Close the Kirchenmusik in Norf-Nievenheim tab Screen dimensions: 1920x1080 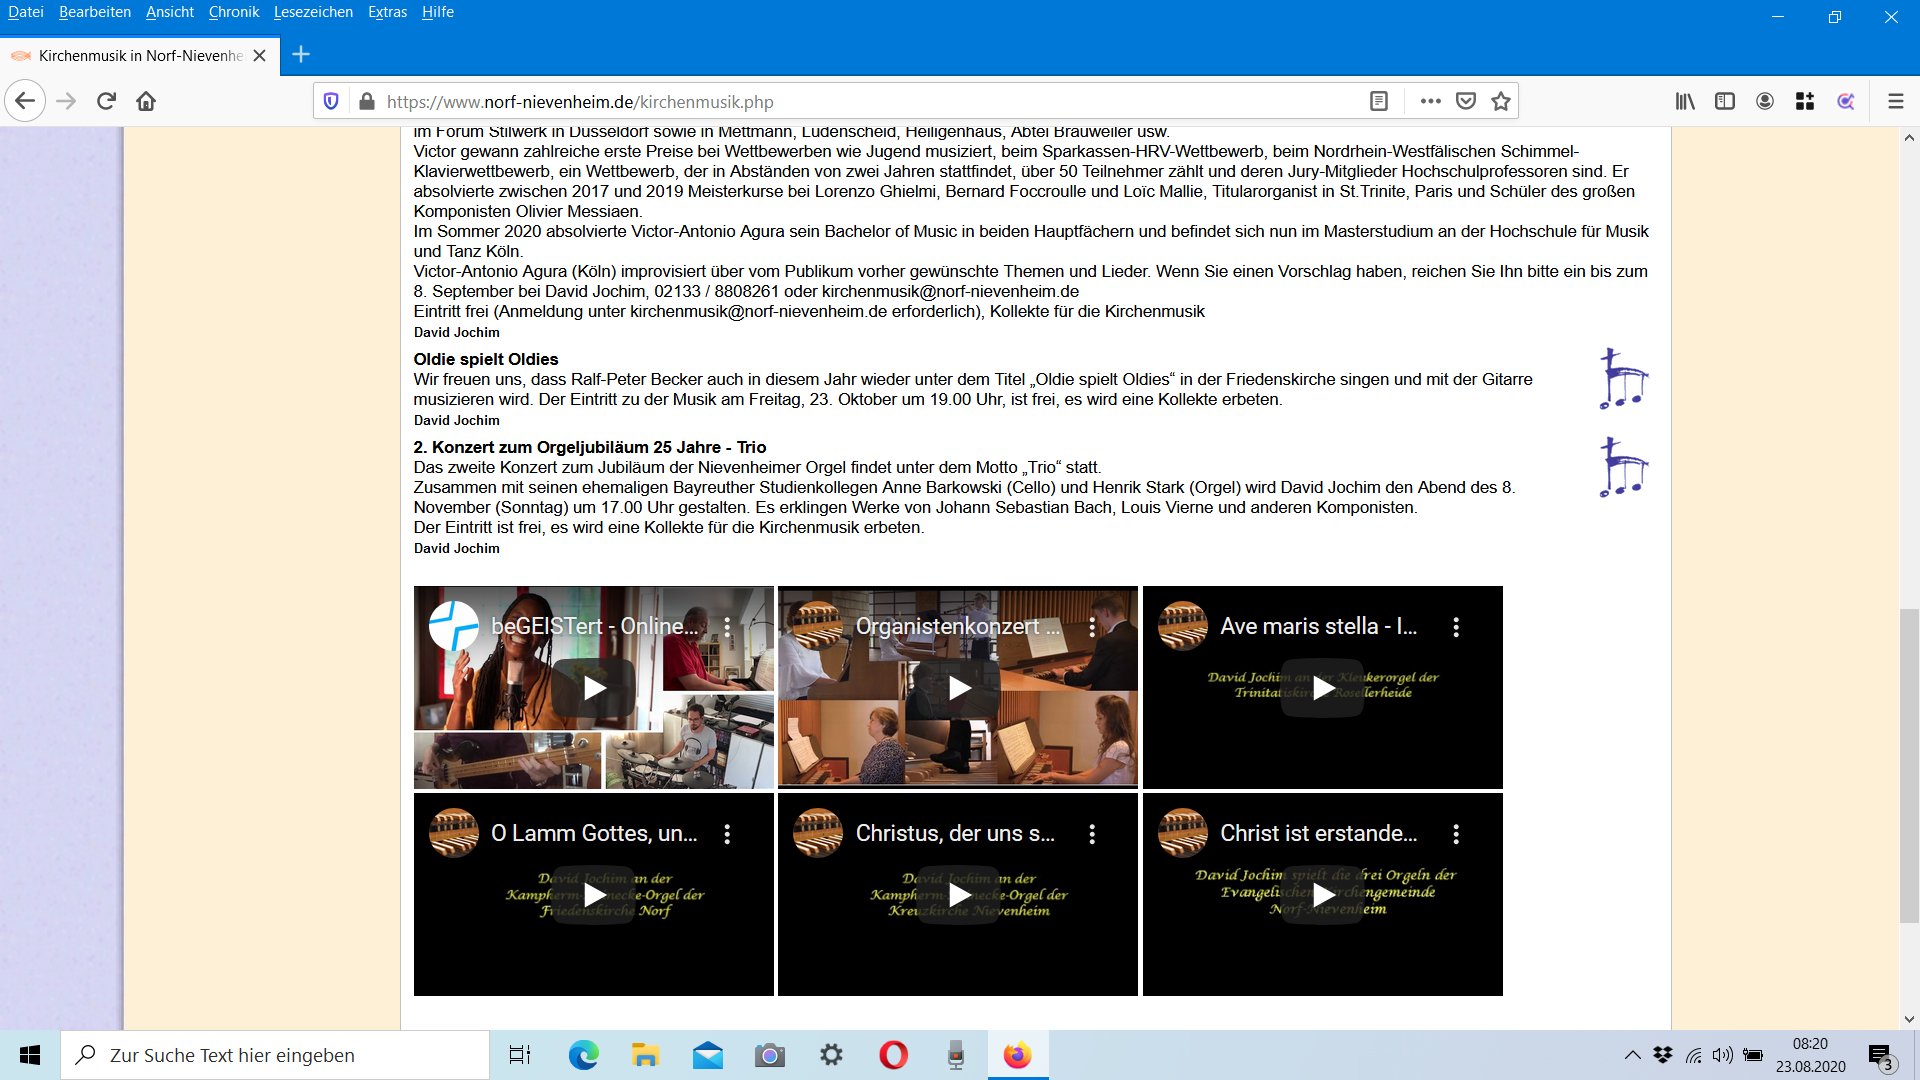(260, 56)
